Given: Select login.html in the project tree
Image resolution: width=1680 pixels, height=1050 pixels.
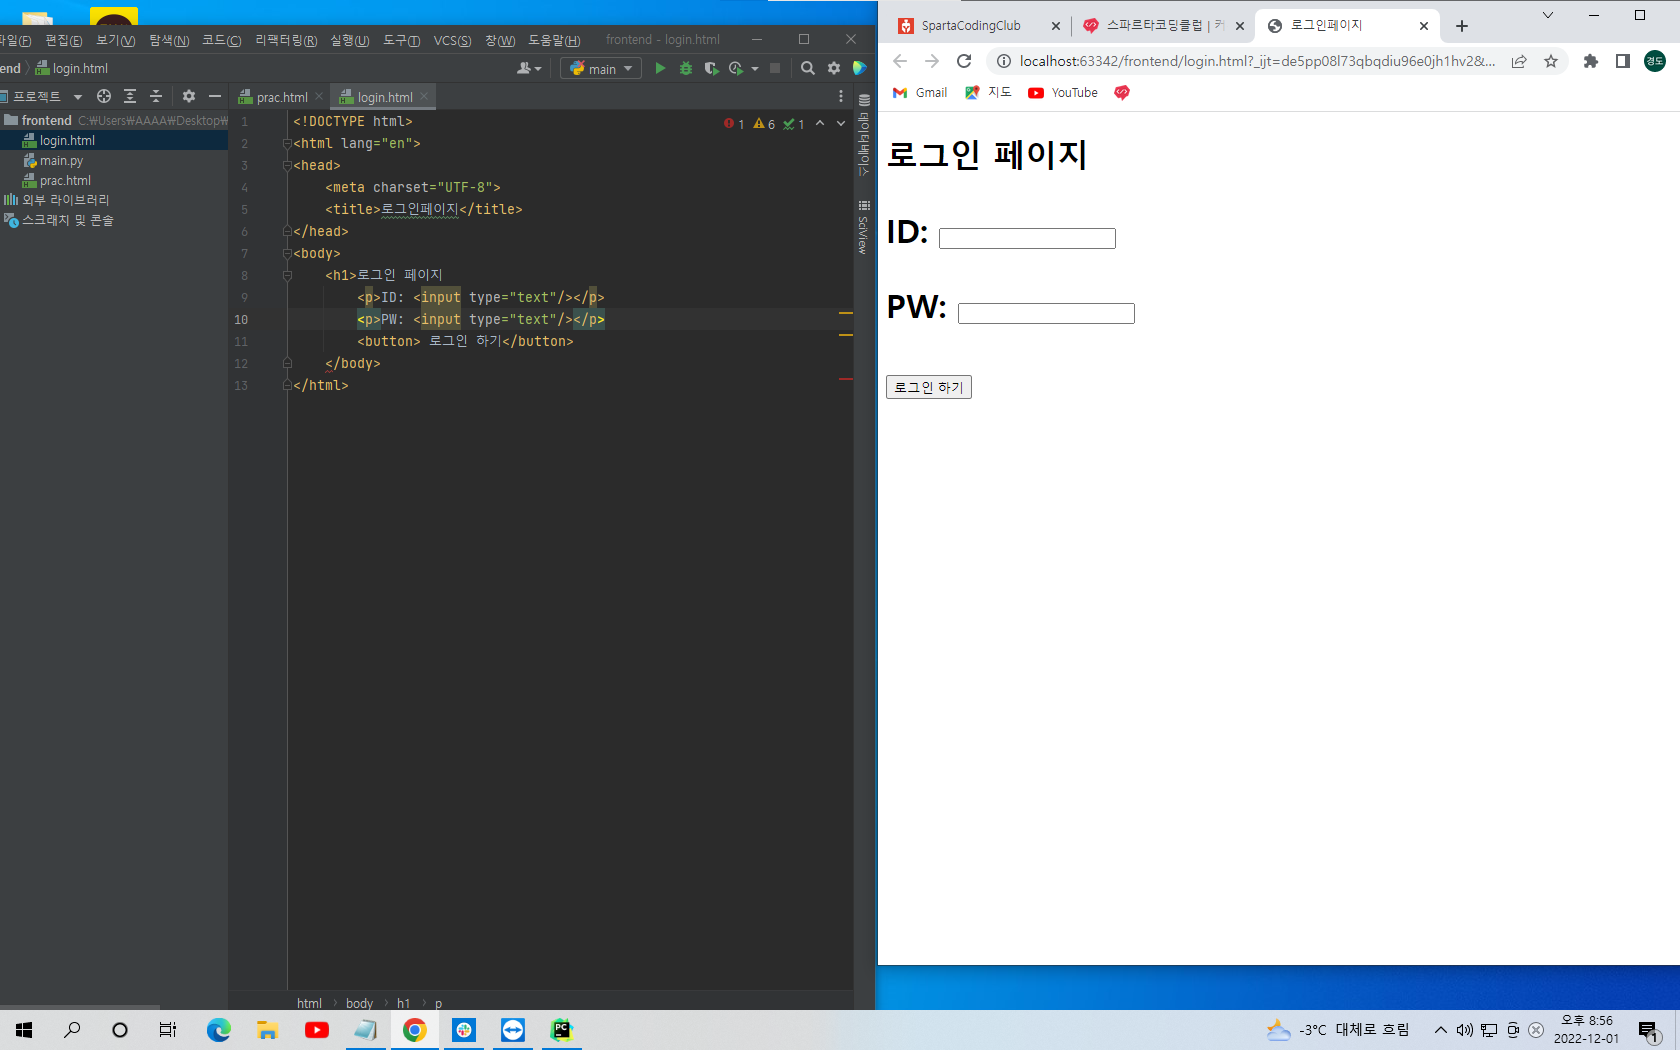Looking at the screenshot, I should pyautogui.click(x=67, y=141).
